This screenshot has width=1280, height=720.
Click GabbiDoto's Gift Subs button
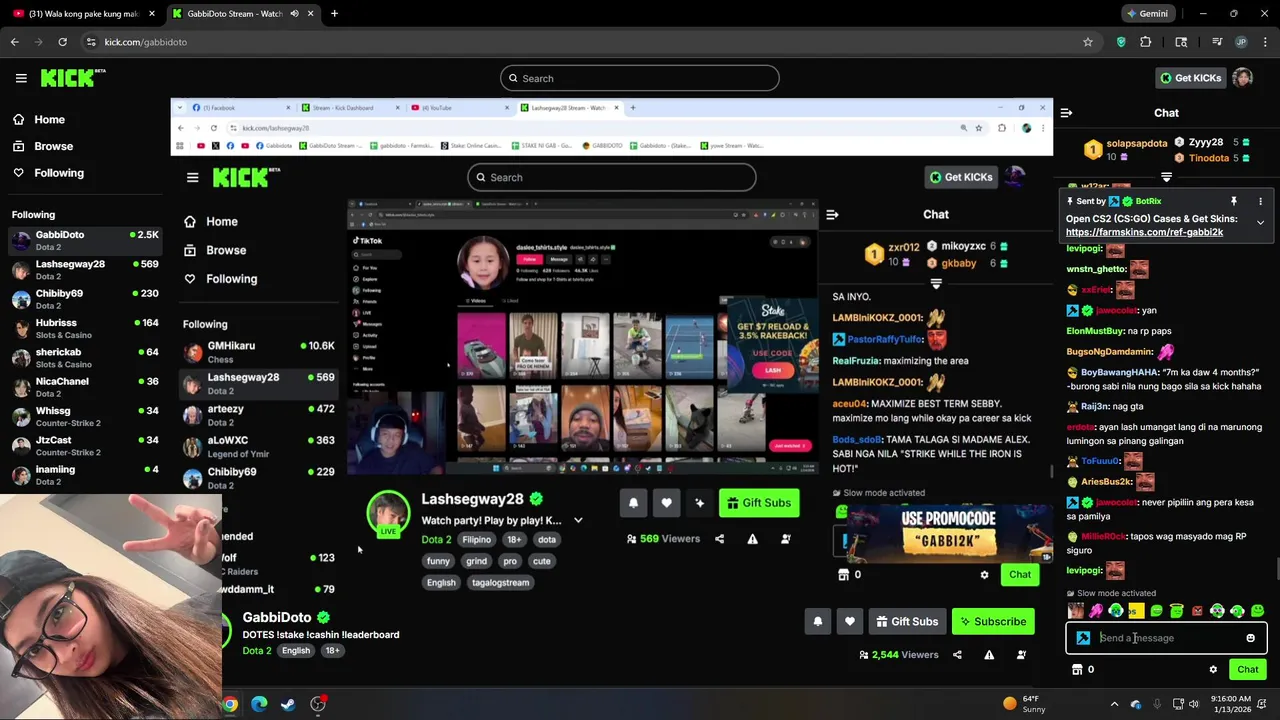(907, 622)
